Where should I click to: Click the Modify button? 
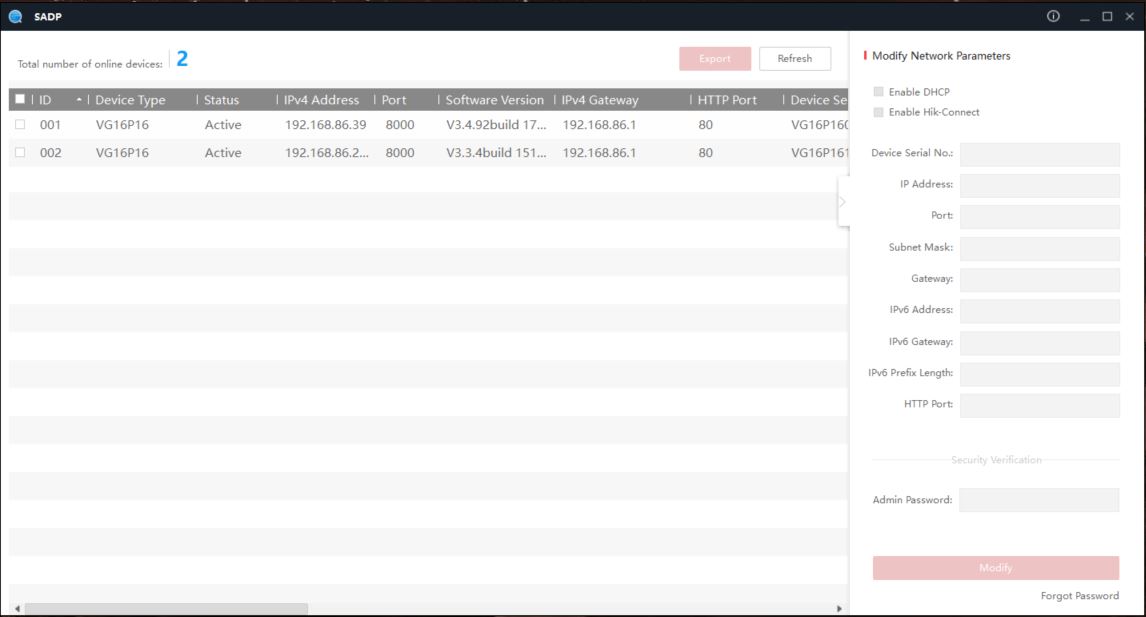point(995,568)
